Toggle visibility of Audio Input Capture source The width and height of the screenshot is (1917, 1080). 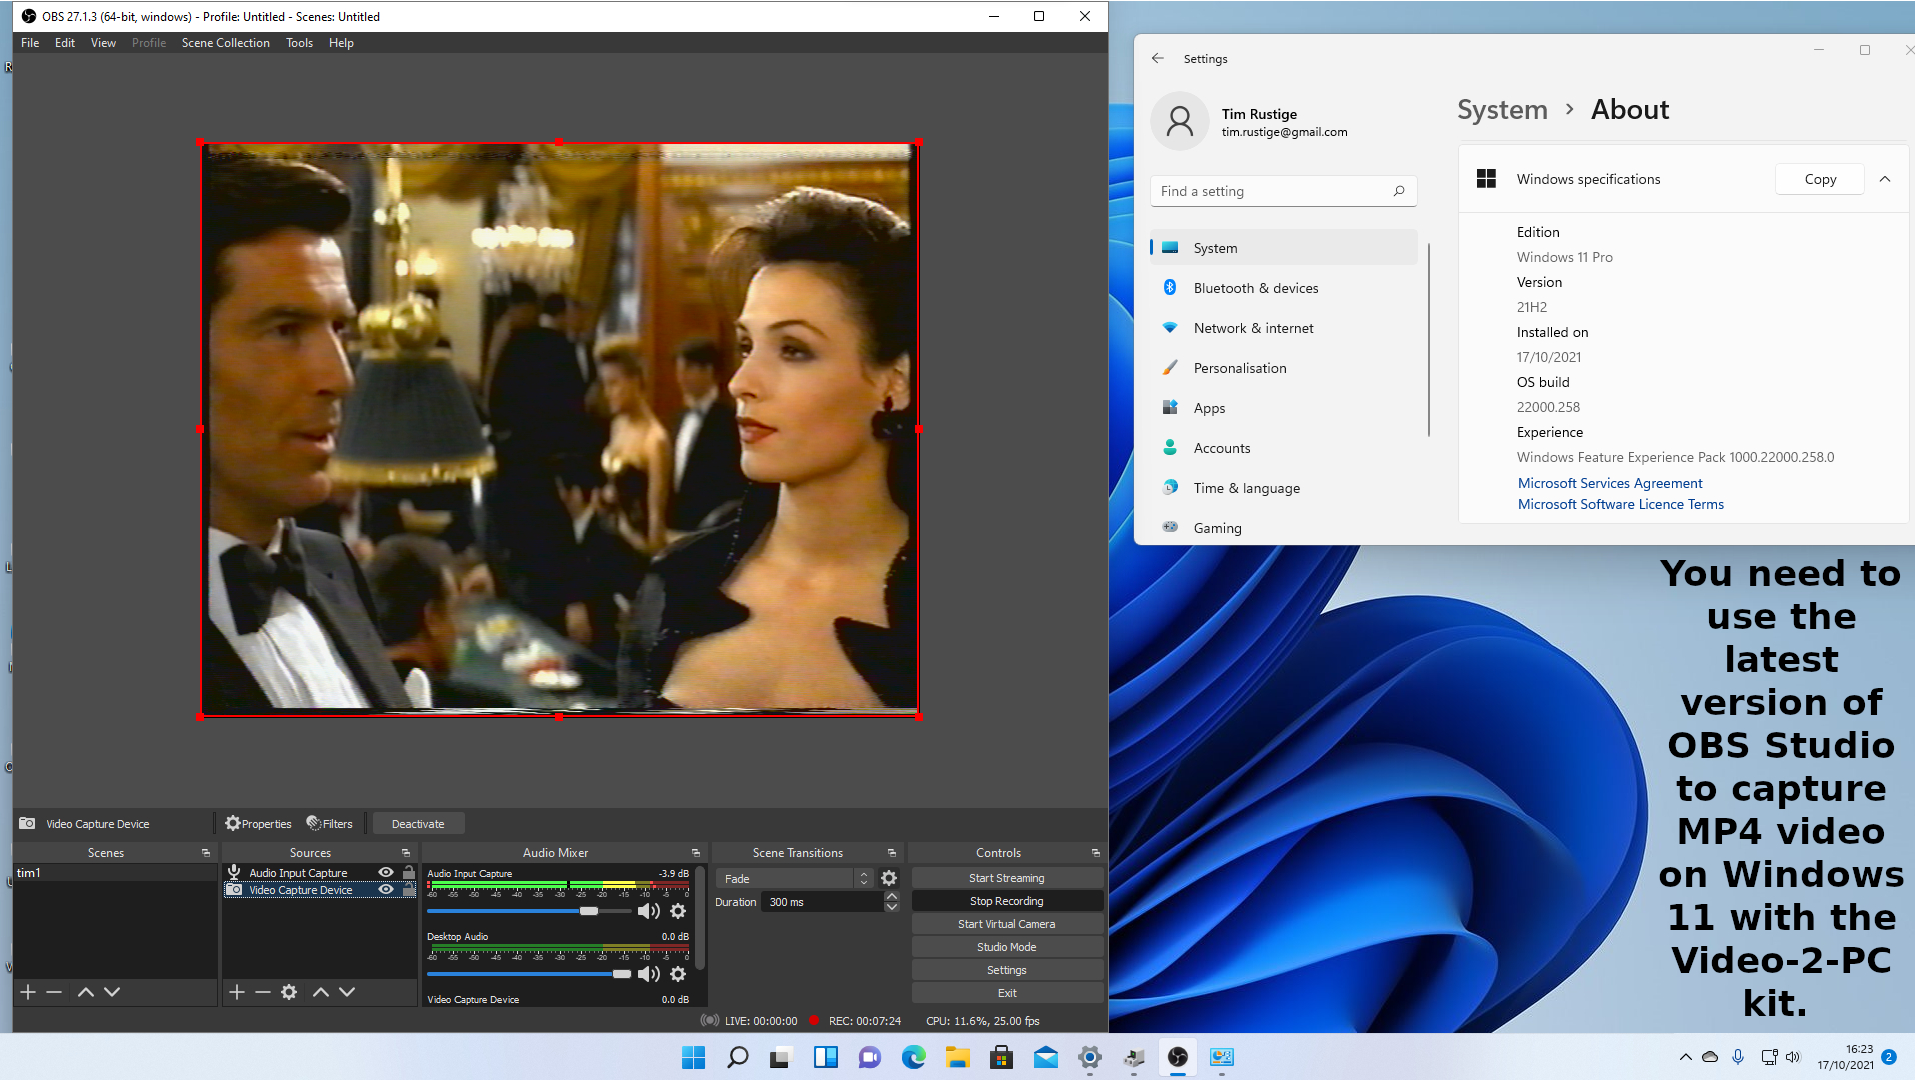tap(386, 873)
